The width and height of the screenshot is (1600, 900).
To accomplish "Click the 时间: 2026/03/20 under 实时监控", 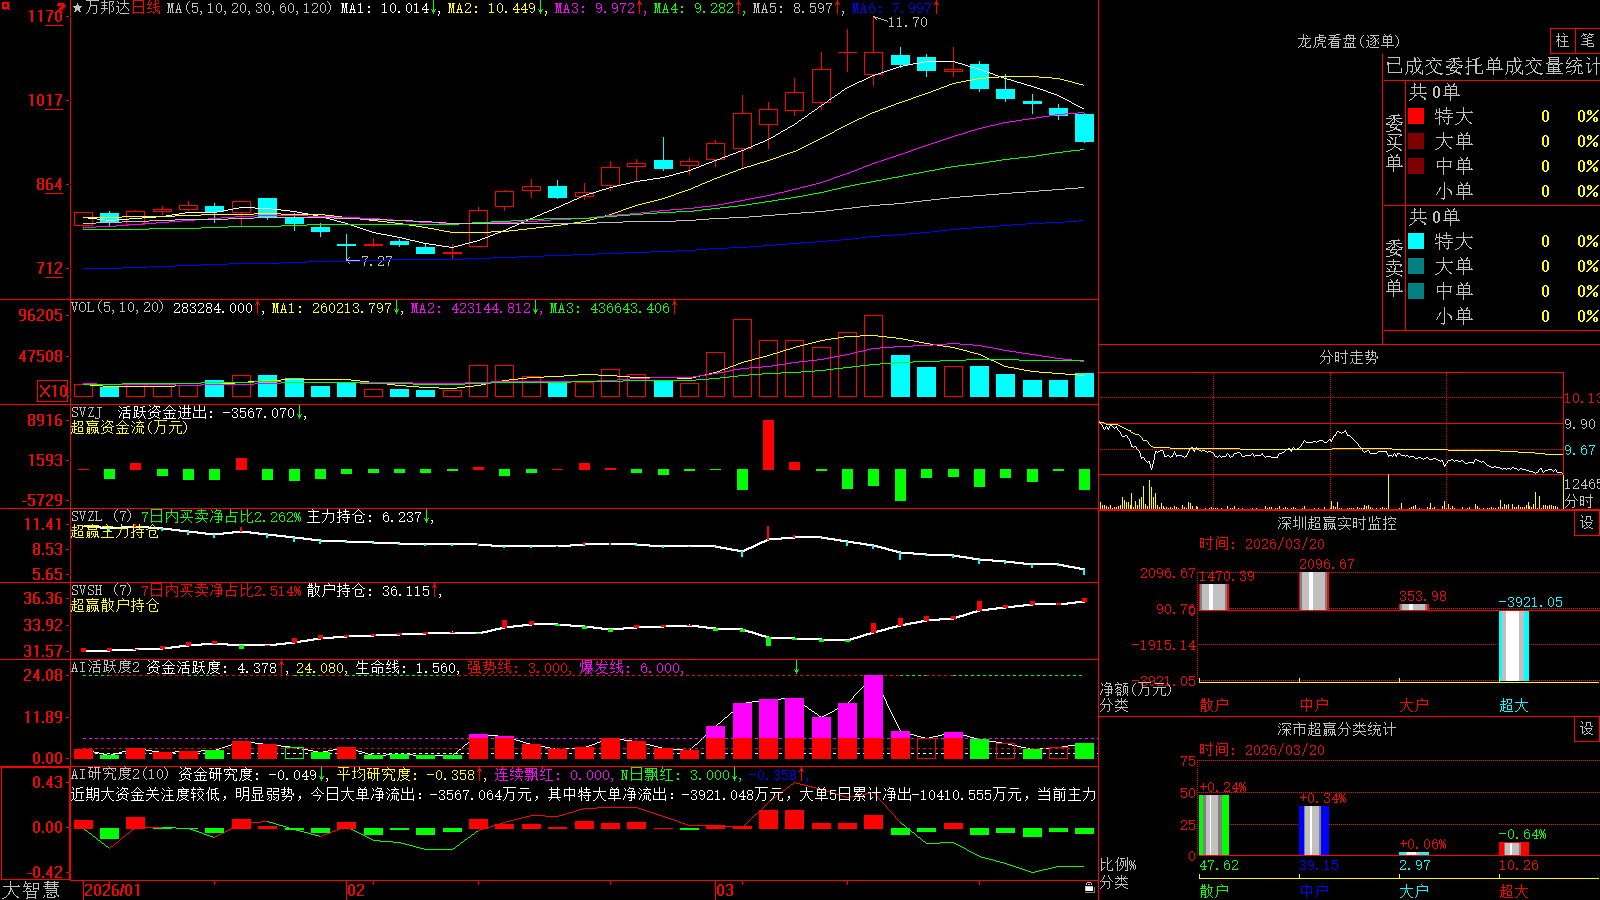I will pyautogui.click(x=1262, y=544).
